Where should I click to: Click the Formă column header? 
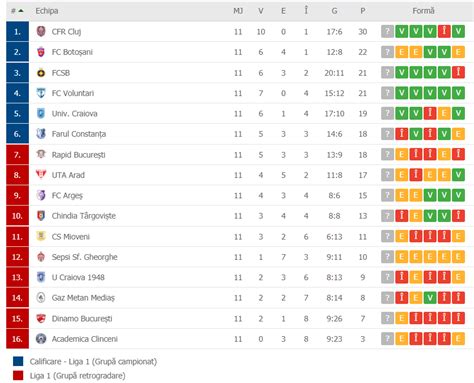(423, 11)
